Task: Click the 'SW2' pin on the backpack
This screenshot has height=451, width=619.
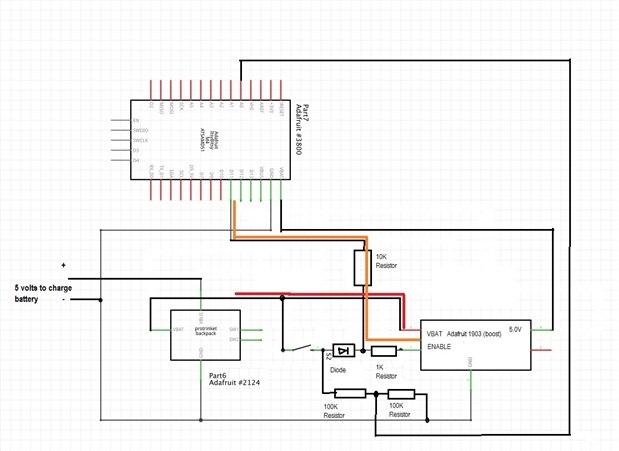Action: click(234, 340)
